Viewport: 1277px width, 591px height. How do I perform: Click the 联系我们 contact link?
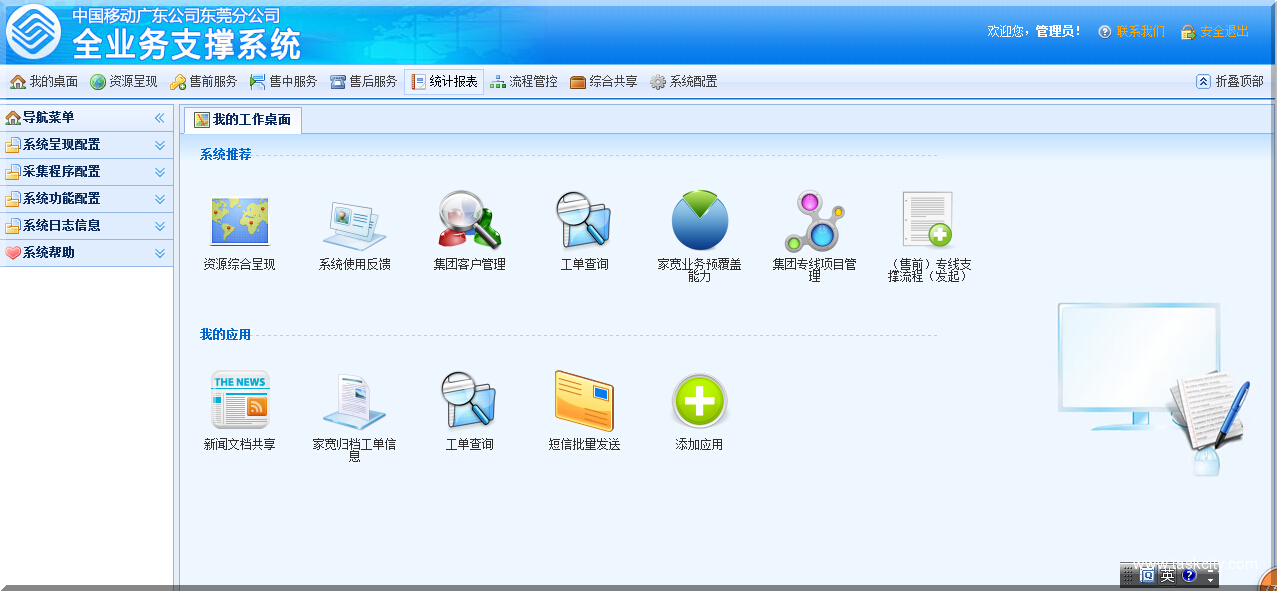[x=1140, y=32]
